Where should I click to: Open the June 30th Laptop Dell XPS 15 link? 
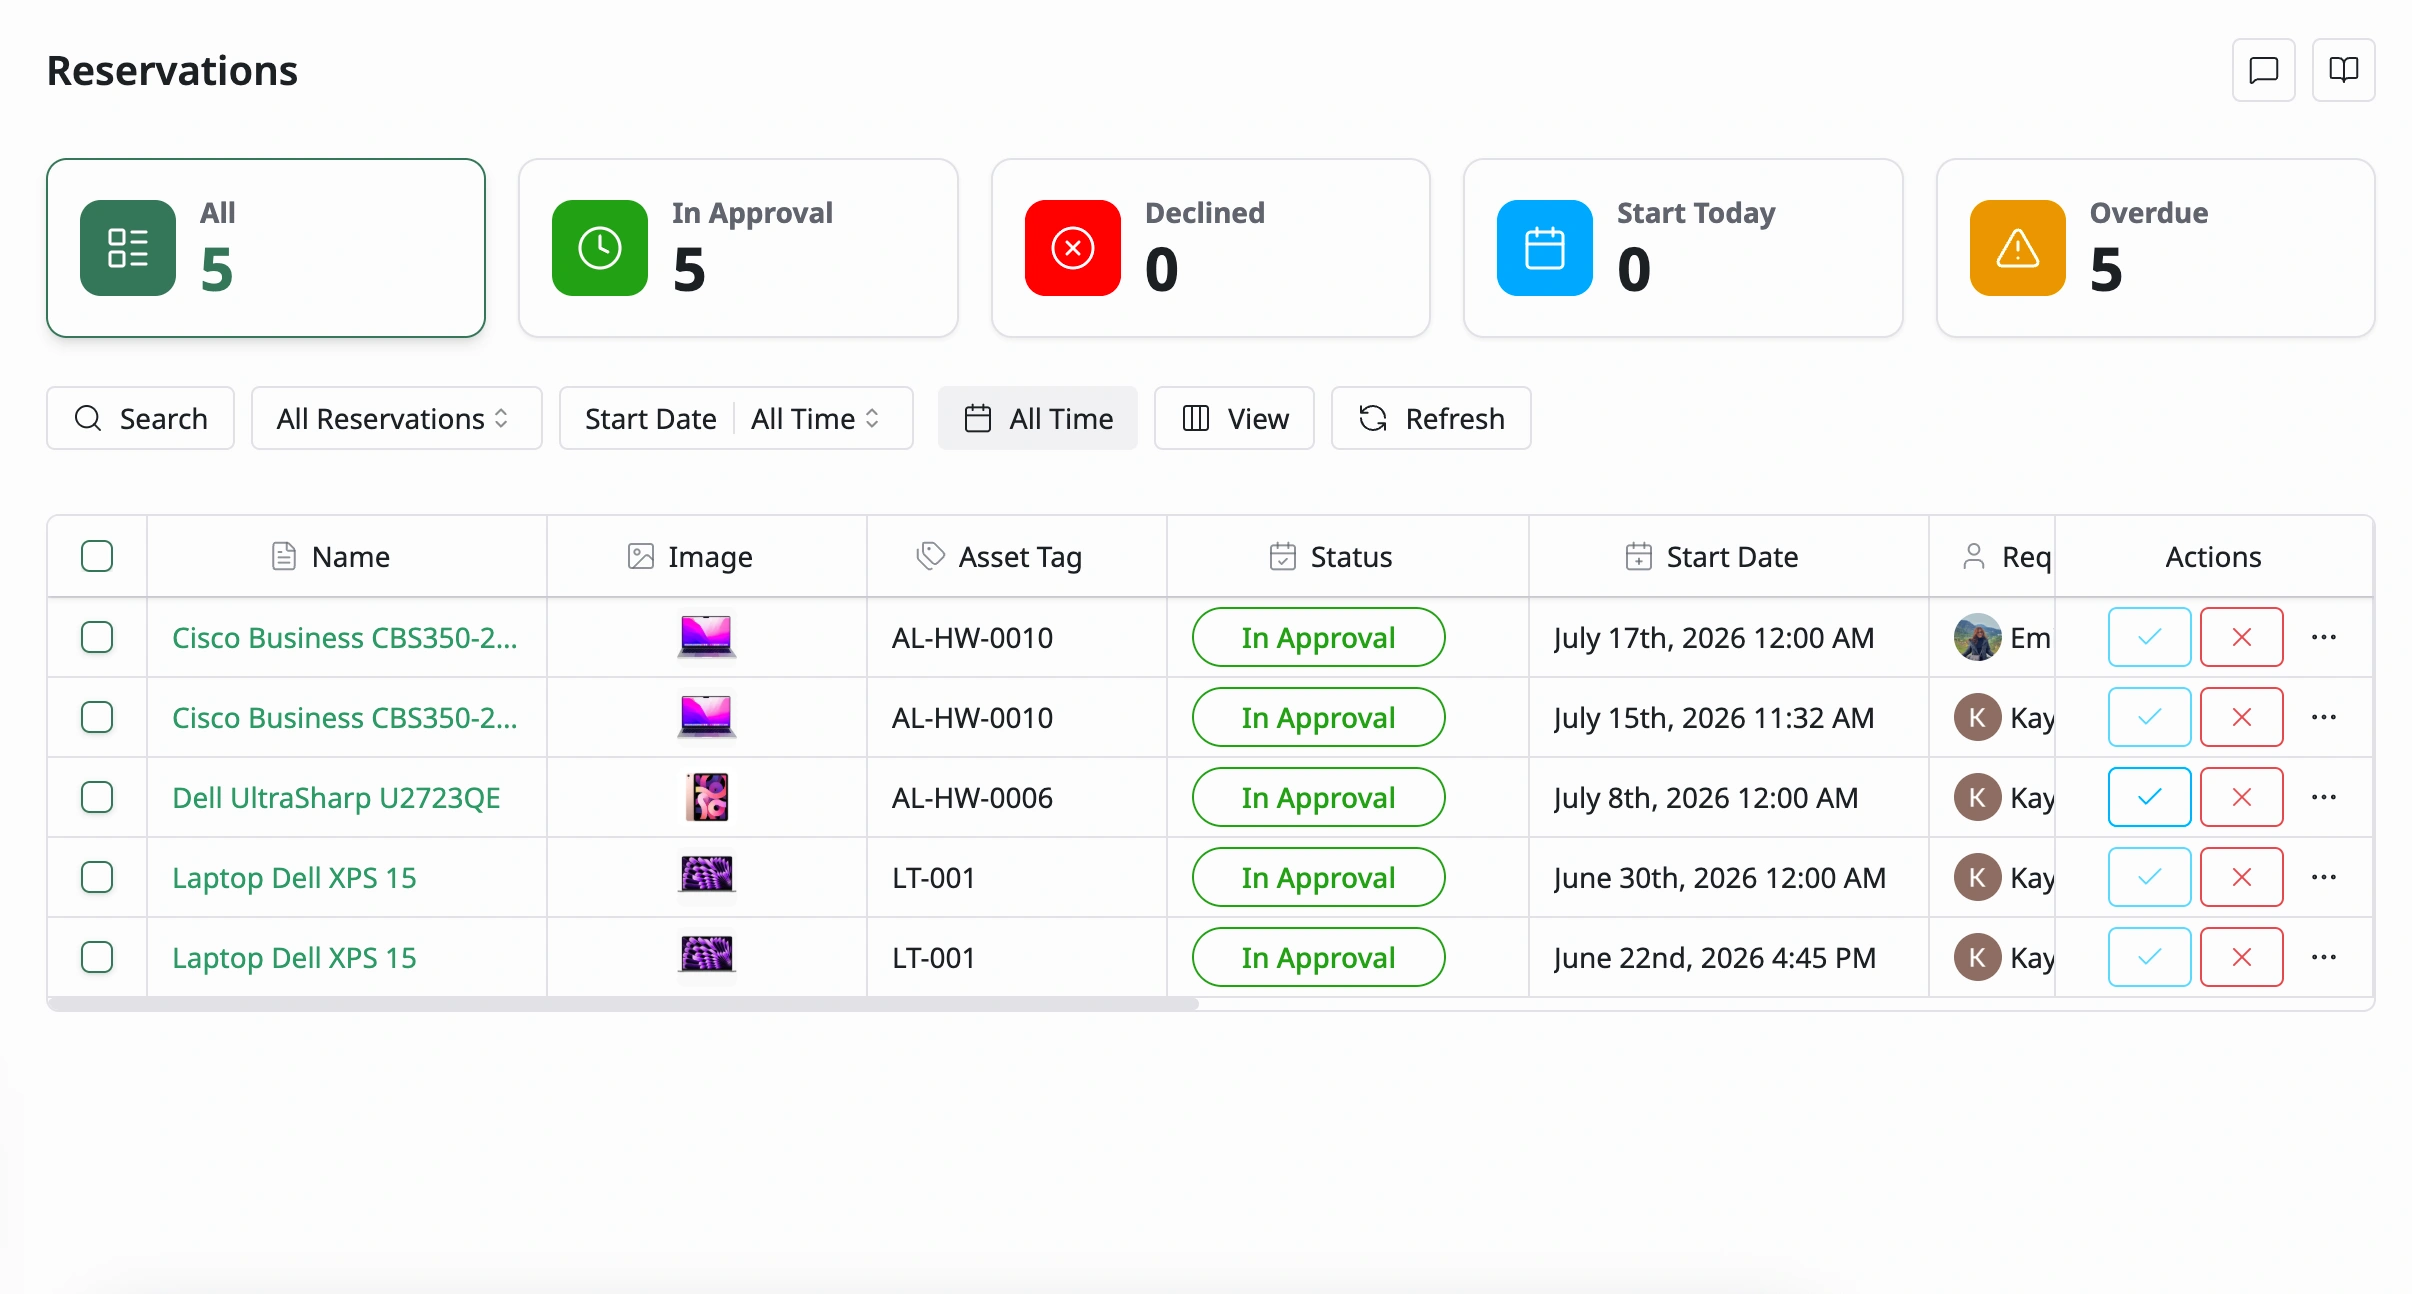pos(294,877)
